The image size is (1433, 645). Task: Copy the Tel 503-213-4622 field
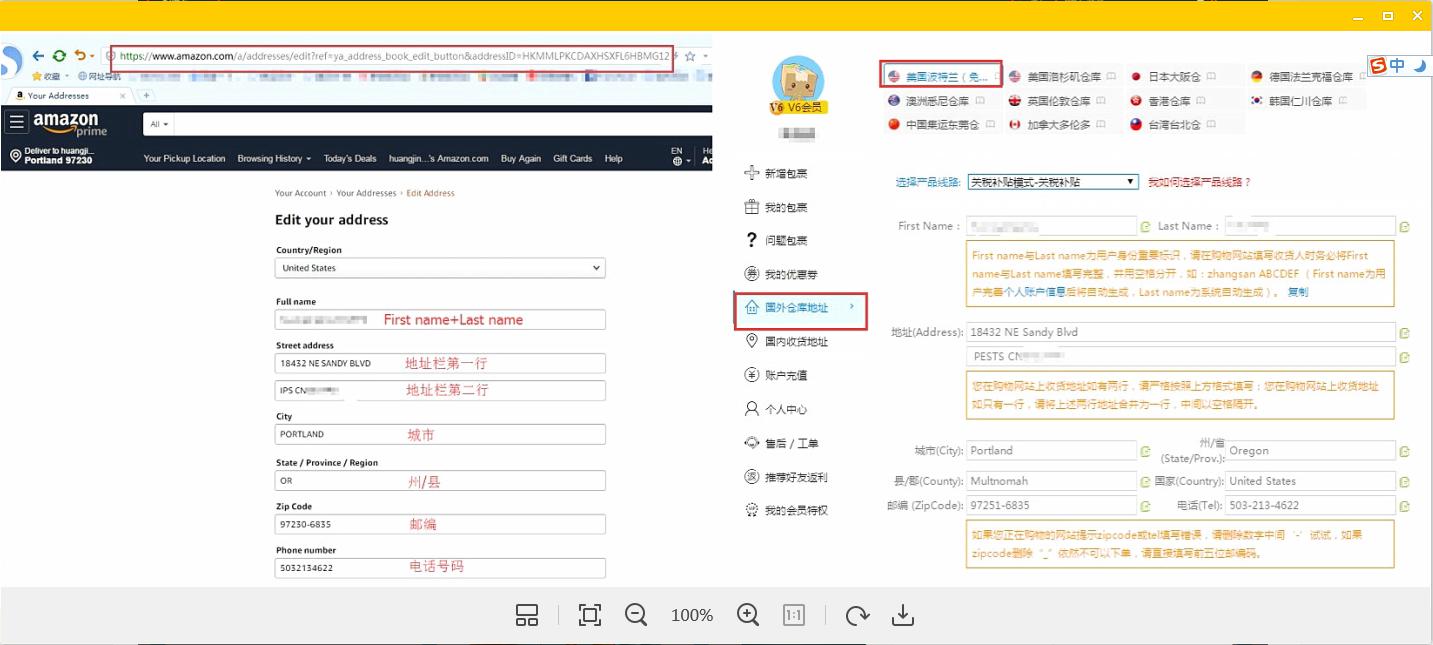[x=1405, y=506]
